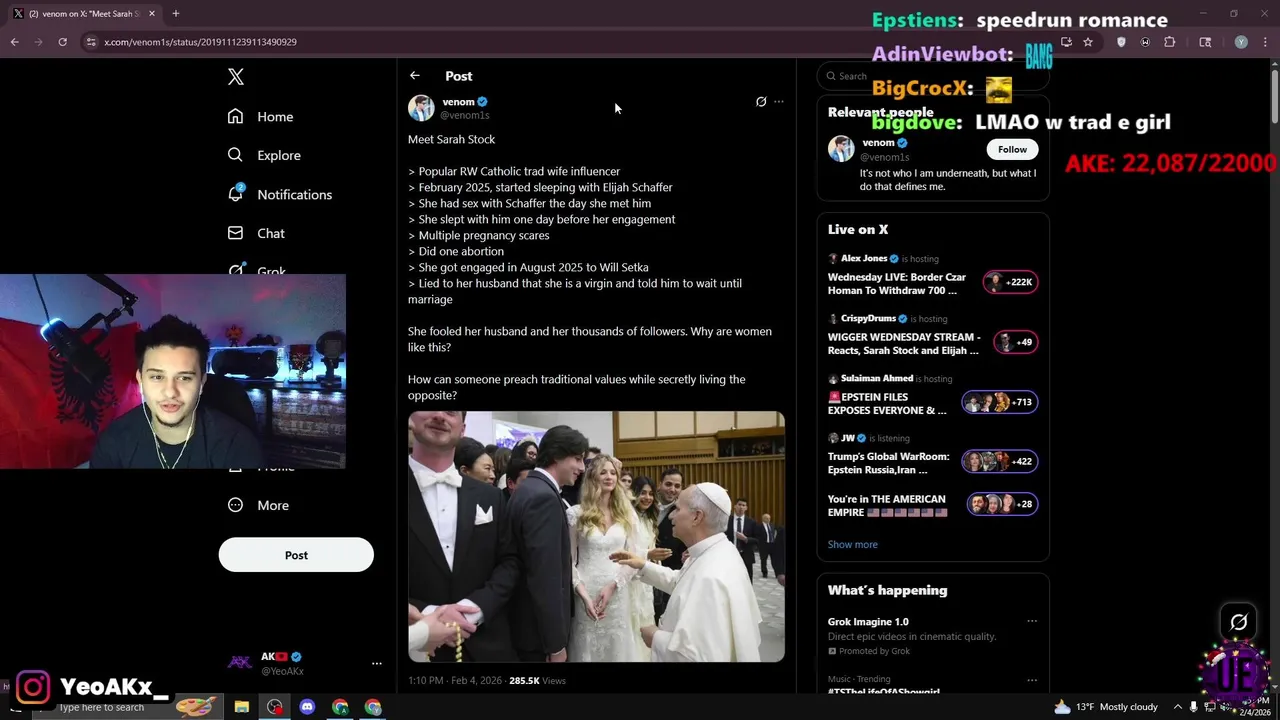Click the AK account avatar
The width and height of the screenshot is (1280, 720).
[x=240, y=663]
